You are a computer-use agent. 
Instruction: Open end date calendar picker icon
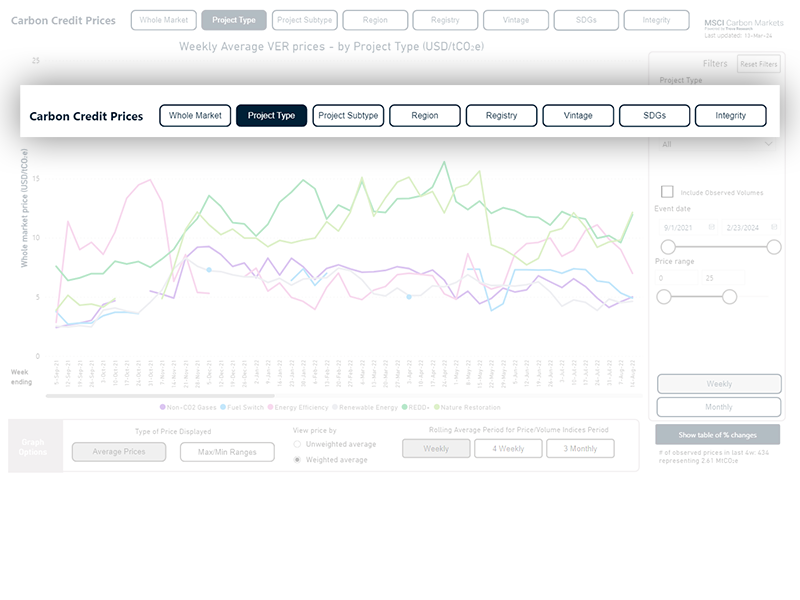point(774,227)
